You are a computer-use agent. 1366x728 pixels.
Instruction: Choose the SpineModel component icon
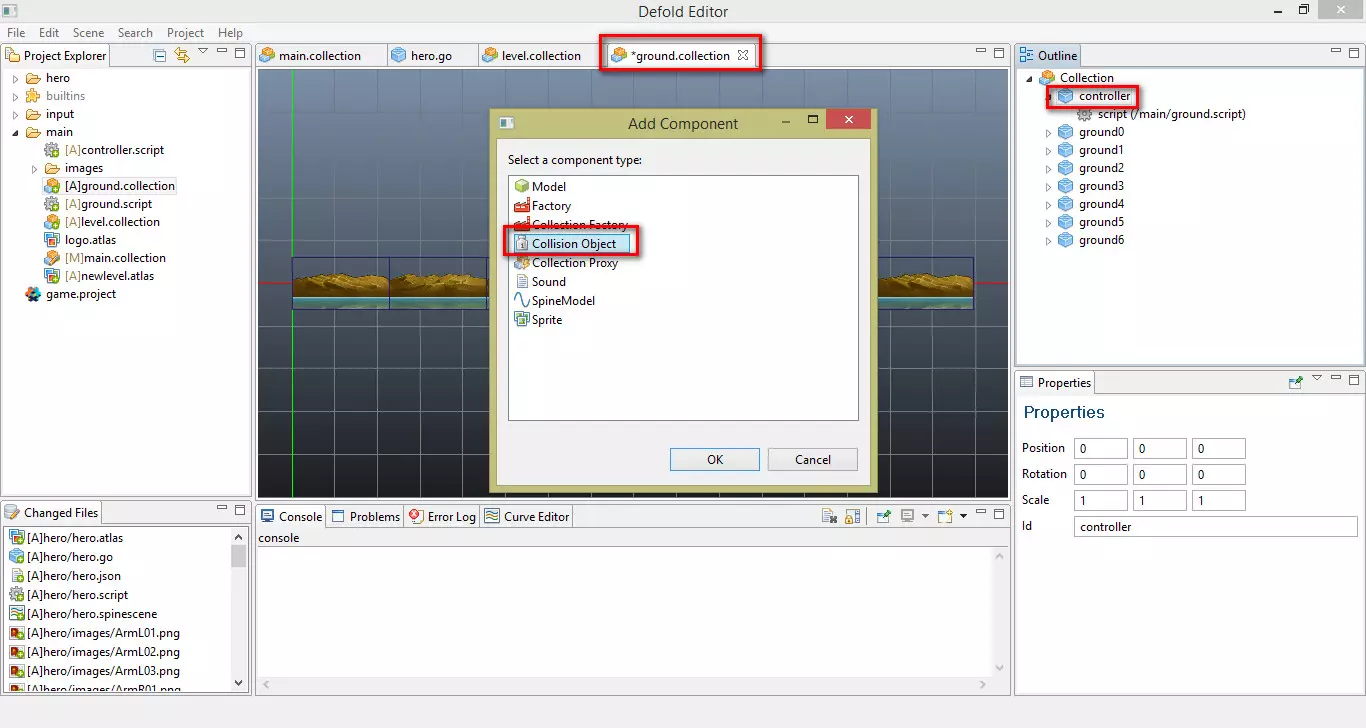point(521,301)
